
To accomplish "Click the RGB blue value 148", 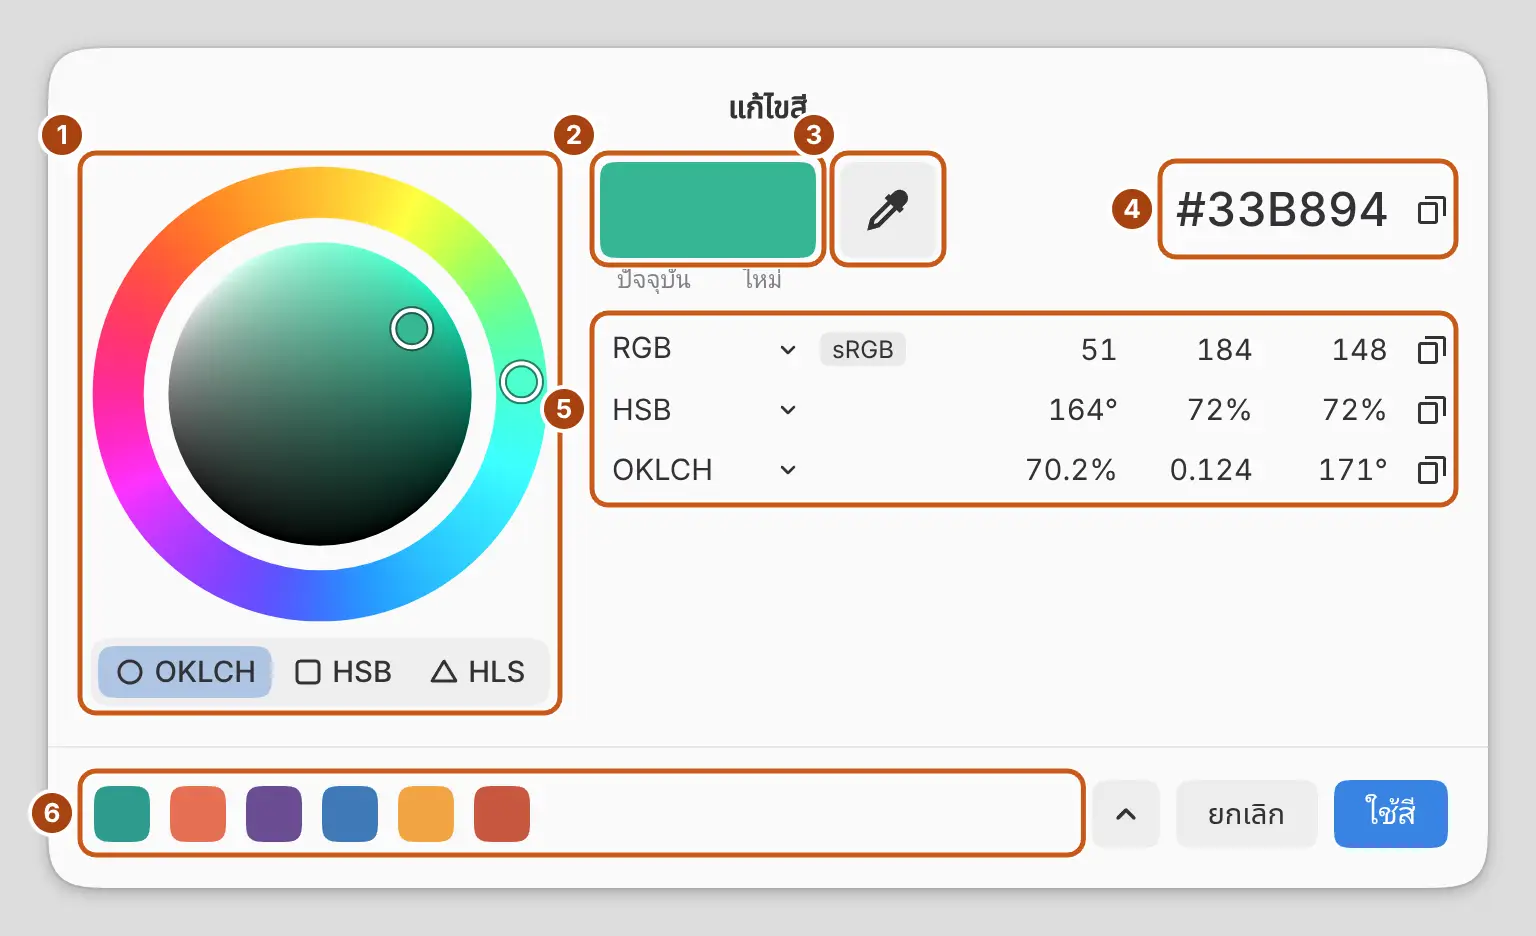I will [x=1360, y=350].
